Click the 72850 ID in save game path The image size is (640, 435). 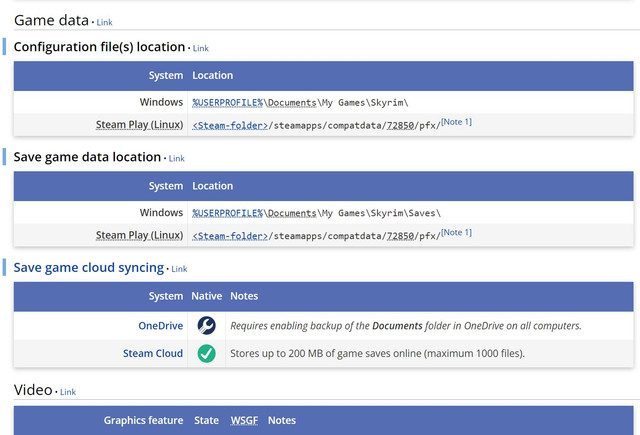coord(400,236)
